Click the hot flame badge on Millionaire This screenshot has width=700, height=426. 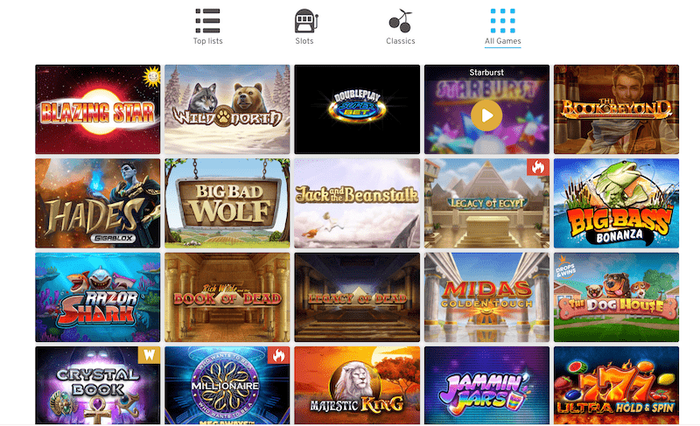click(279, 355)
